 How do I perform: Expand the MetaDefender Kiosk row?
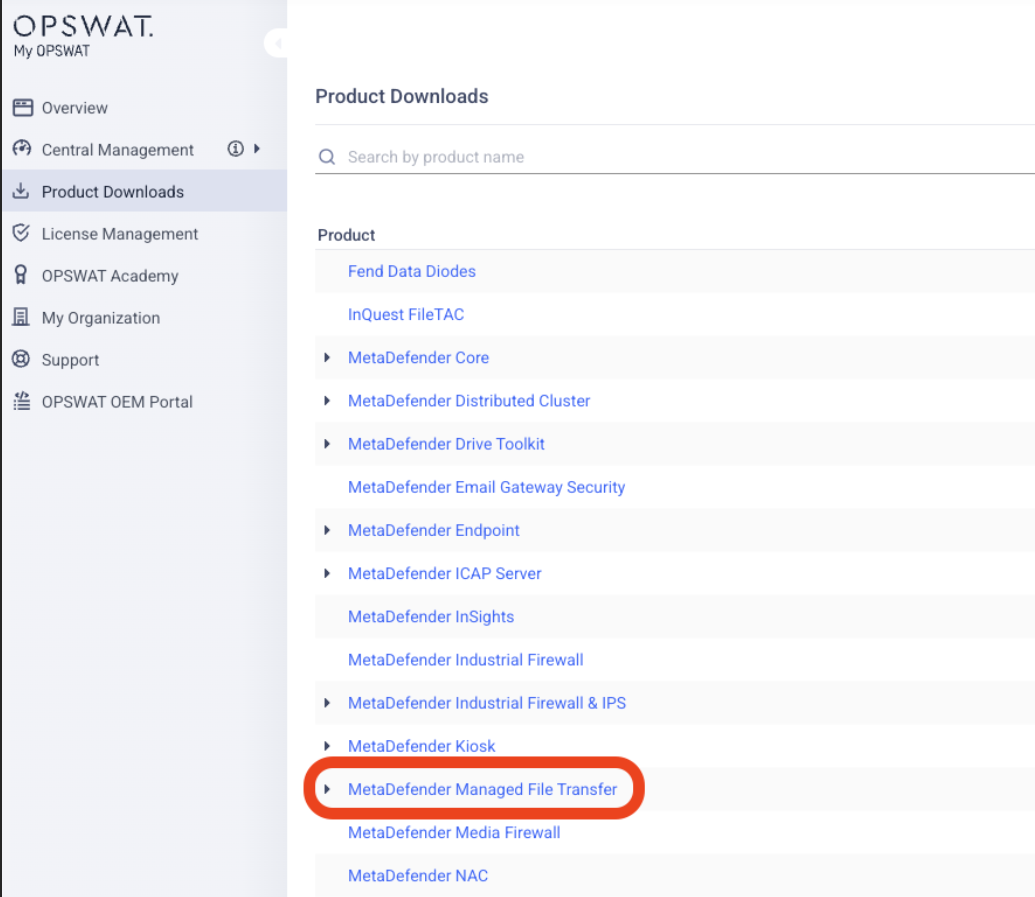[x=327, y=746]
